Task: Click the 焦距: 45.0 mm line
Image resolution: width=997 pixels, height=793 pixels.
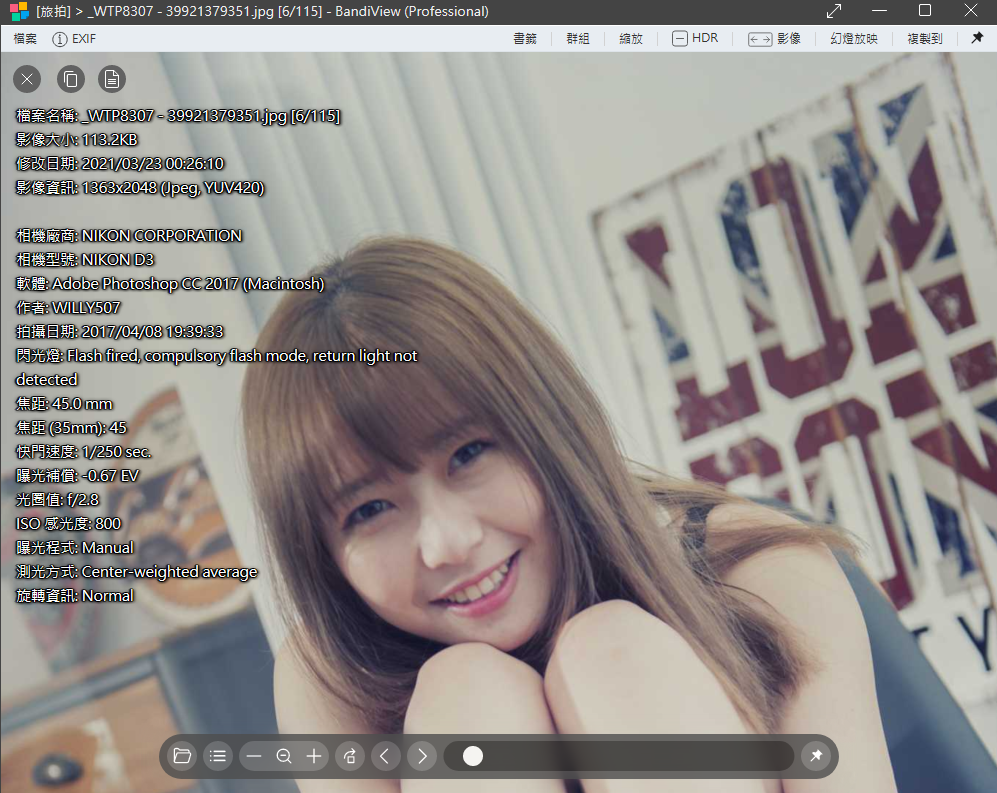Action: coord(64,404)
